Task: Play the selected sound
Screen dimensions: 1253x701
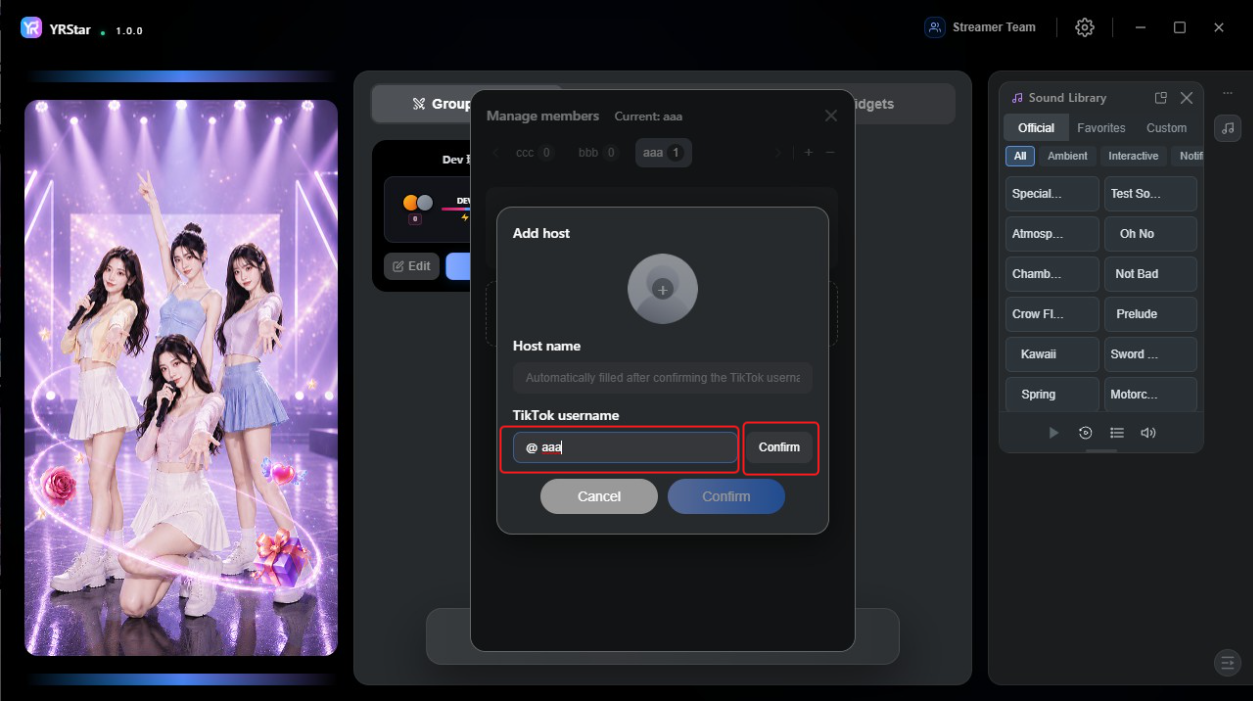Action: (x=1053, y=433)
